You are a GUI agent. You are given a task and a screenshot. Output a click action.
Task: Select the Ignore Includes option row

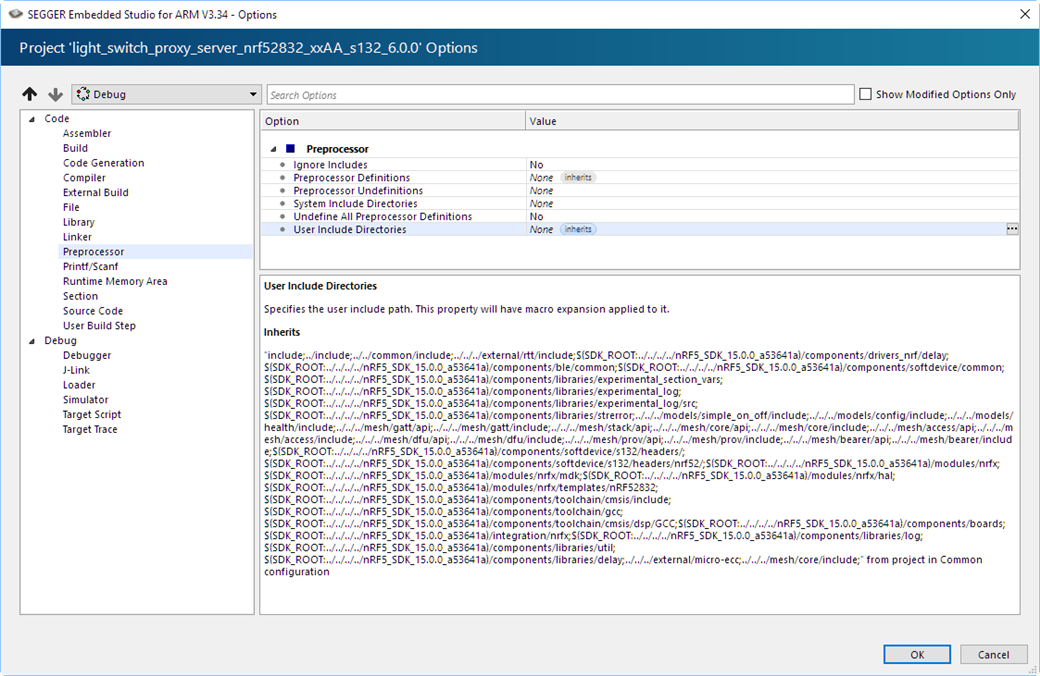click(x=639, y=165)
